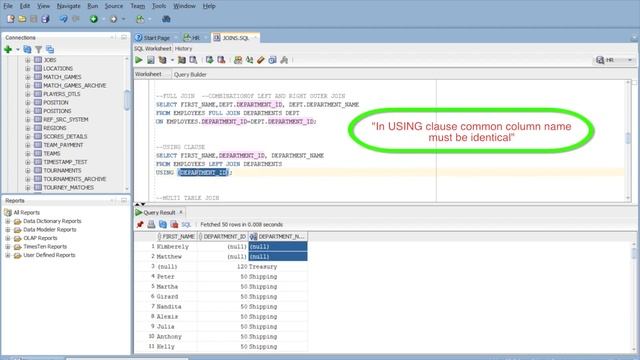Click the Run Script icon in worksheet toolbar

pyautogui.click(x=151, y=60)
